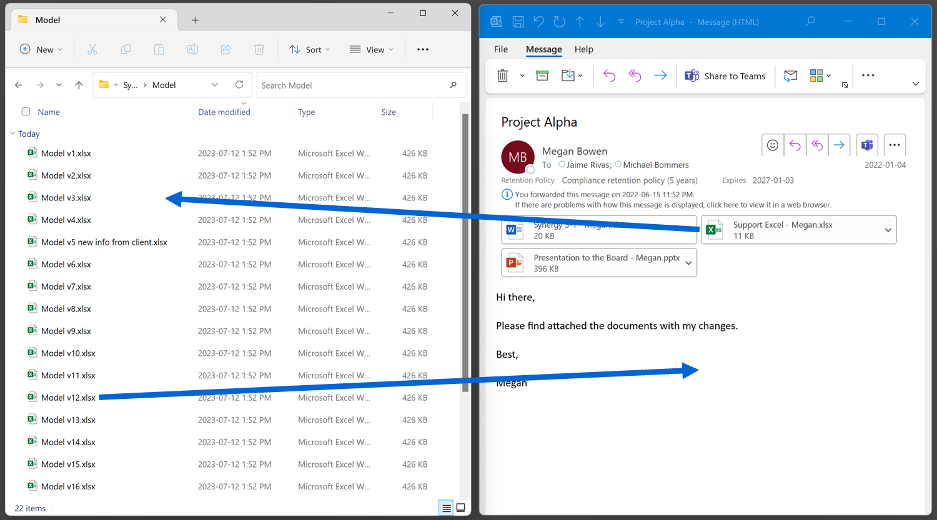Sort by Type column header
Viewport: 938px width, 520px height.
click(306, 112)
